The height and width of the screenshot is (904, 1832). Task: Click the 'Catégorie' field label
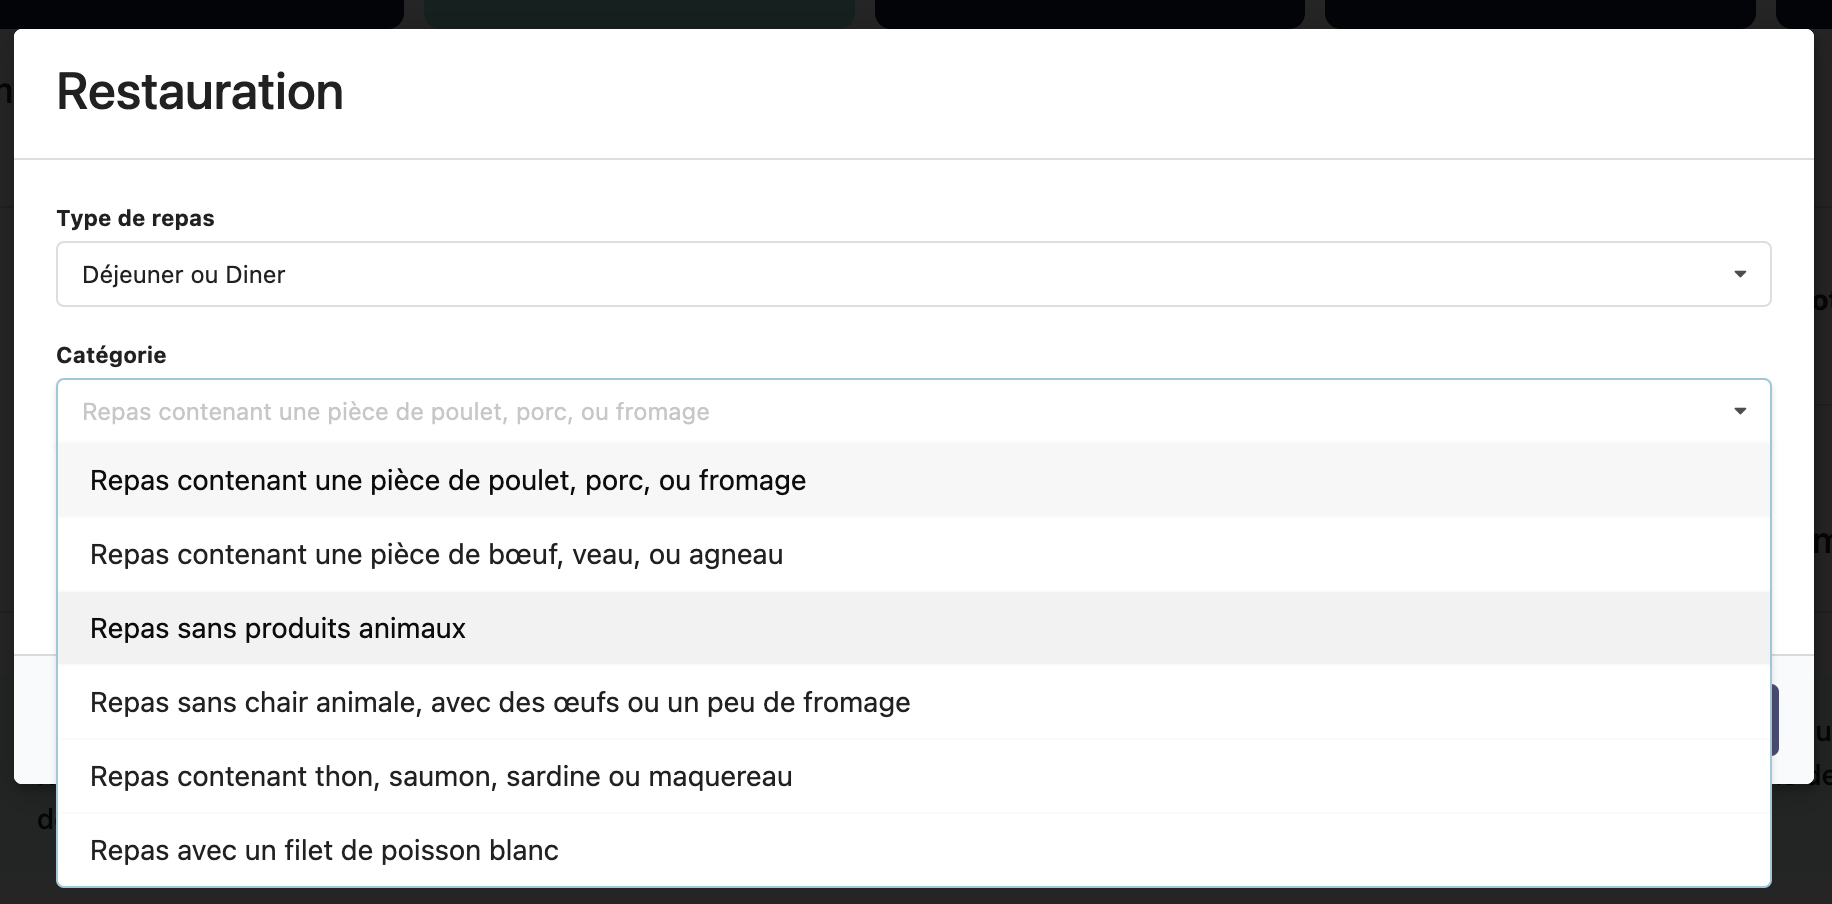[x=111, y=355]
